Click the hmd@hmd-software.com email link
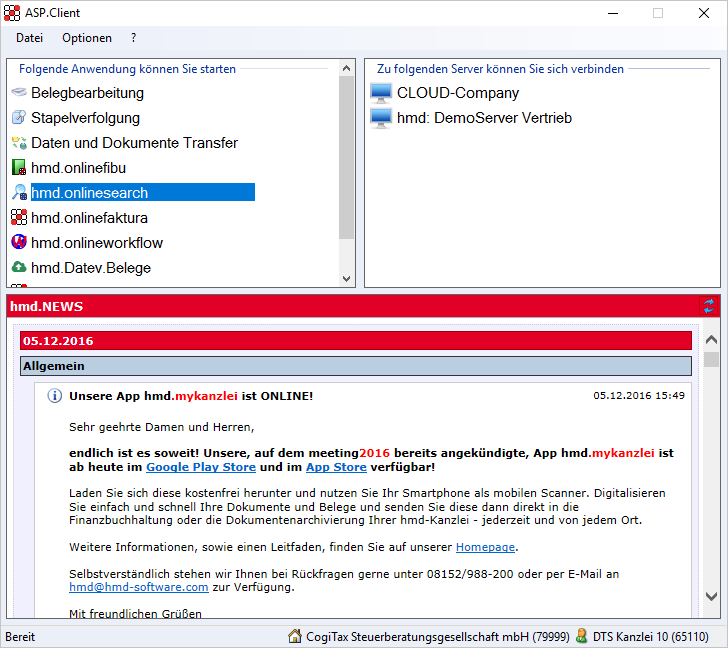 (x=139, y=587)
